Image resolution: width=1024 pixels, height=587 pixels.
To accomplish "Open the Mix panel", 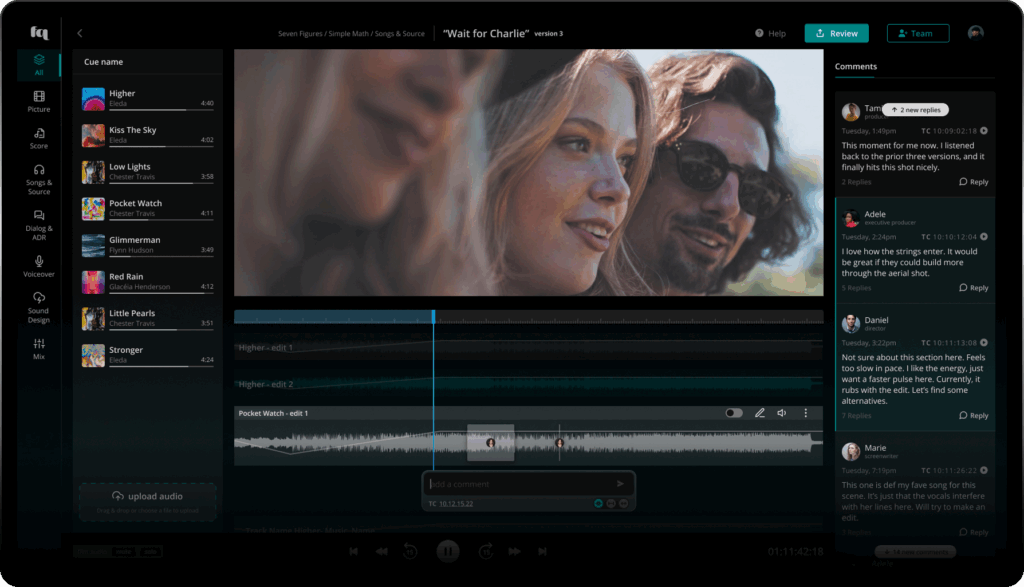I will pos(39,349).
